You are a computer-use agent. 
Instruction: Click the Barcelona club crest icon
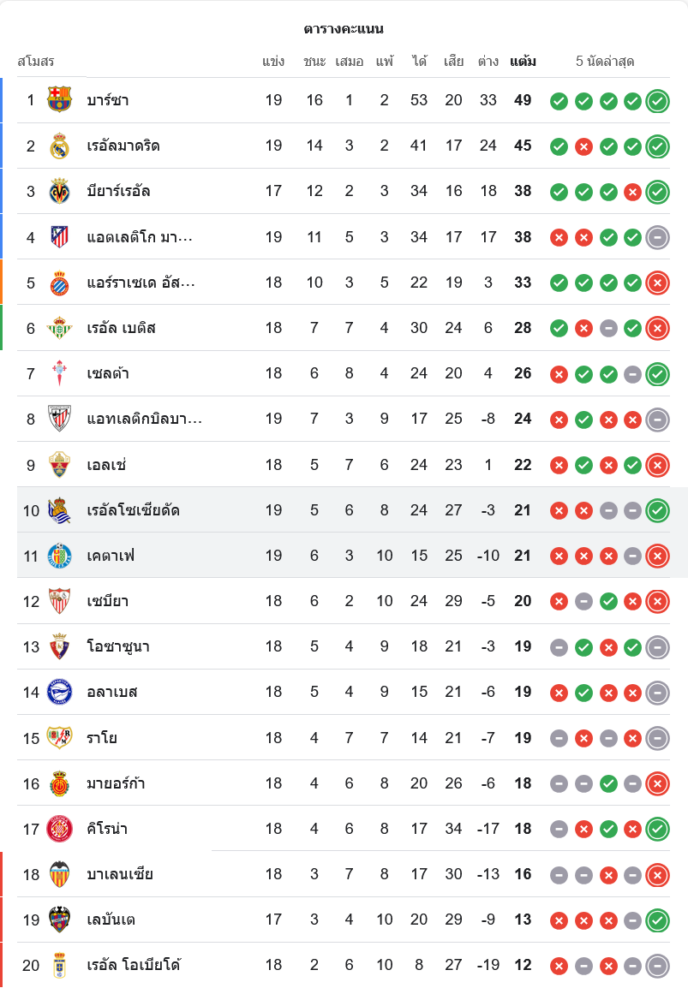click(60, 100)
